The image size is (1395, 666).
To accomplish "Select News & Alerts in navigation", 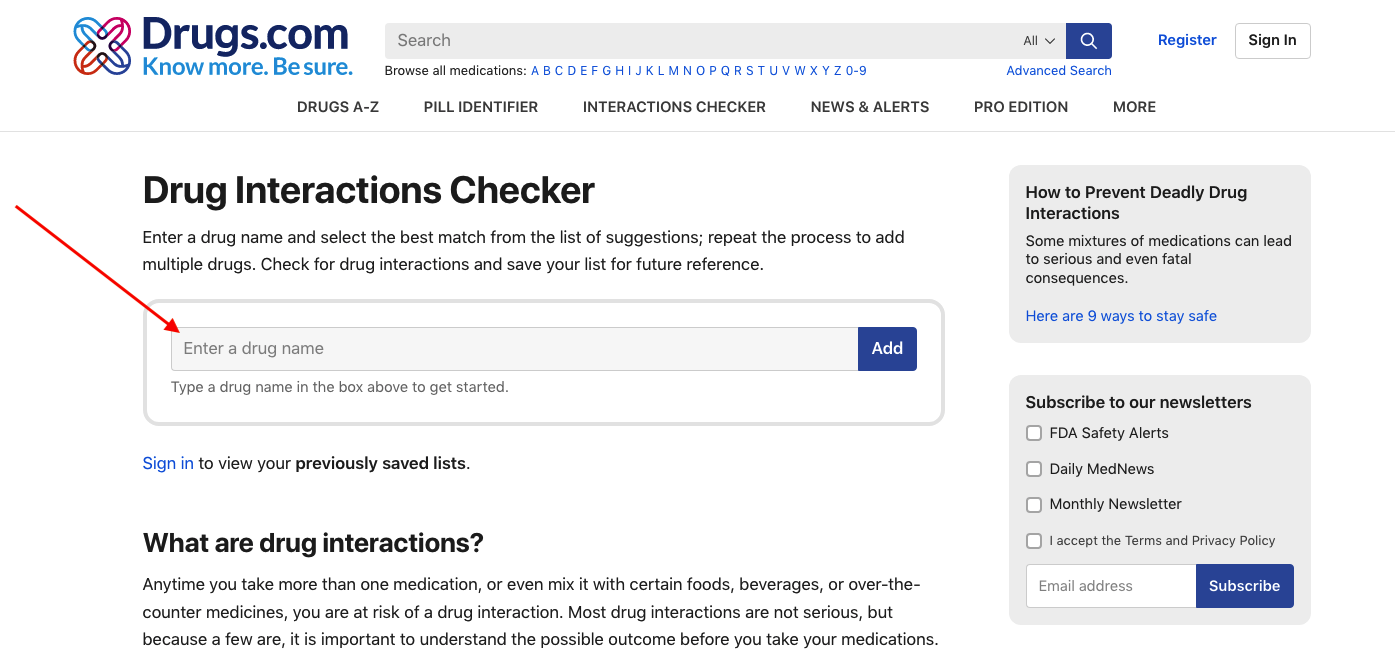I will click(x=870, y=107).
